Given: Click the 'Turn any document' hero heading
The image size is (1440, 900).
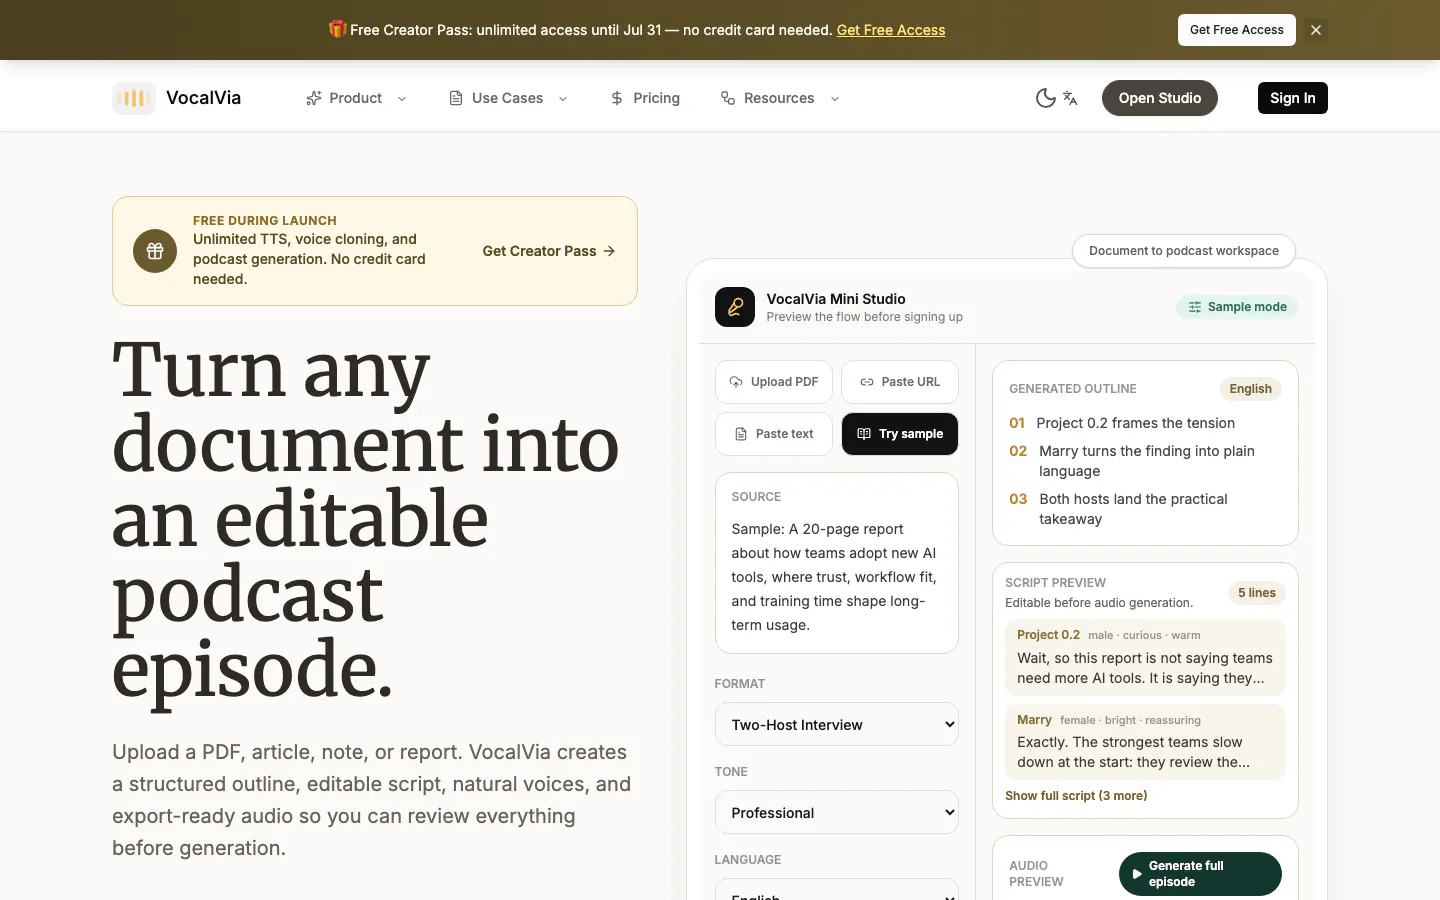Looking at the screenshot, I should coord(366,520).
